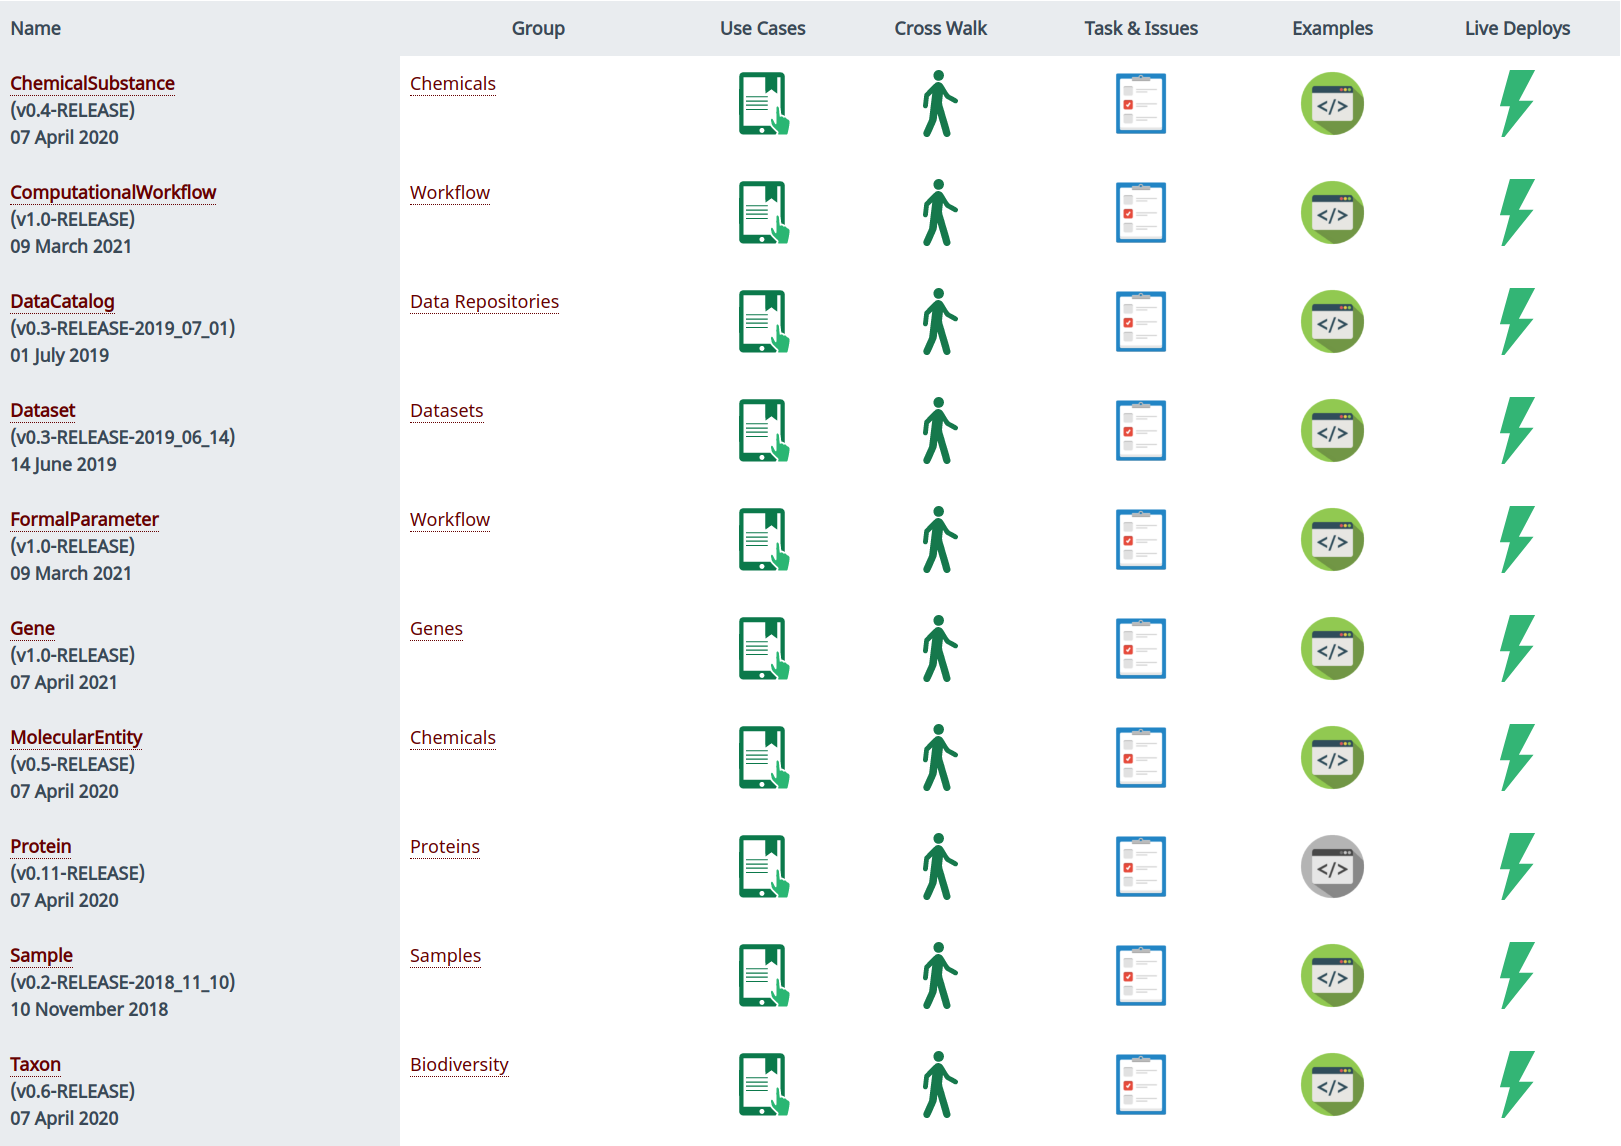Image resolution: width=1621 pixels, height=1146 pixels.
Task: Open Task & Issues icon for Taxon
Action: 1141,1084
